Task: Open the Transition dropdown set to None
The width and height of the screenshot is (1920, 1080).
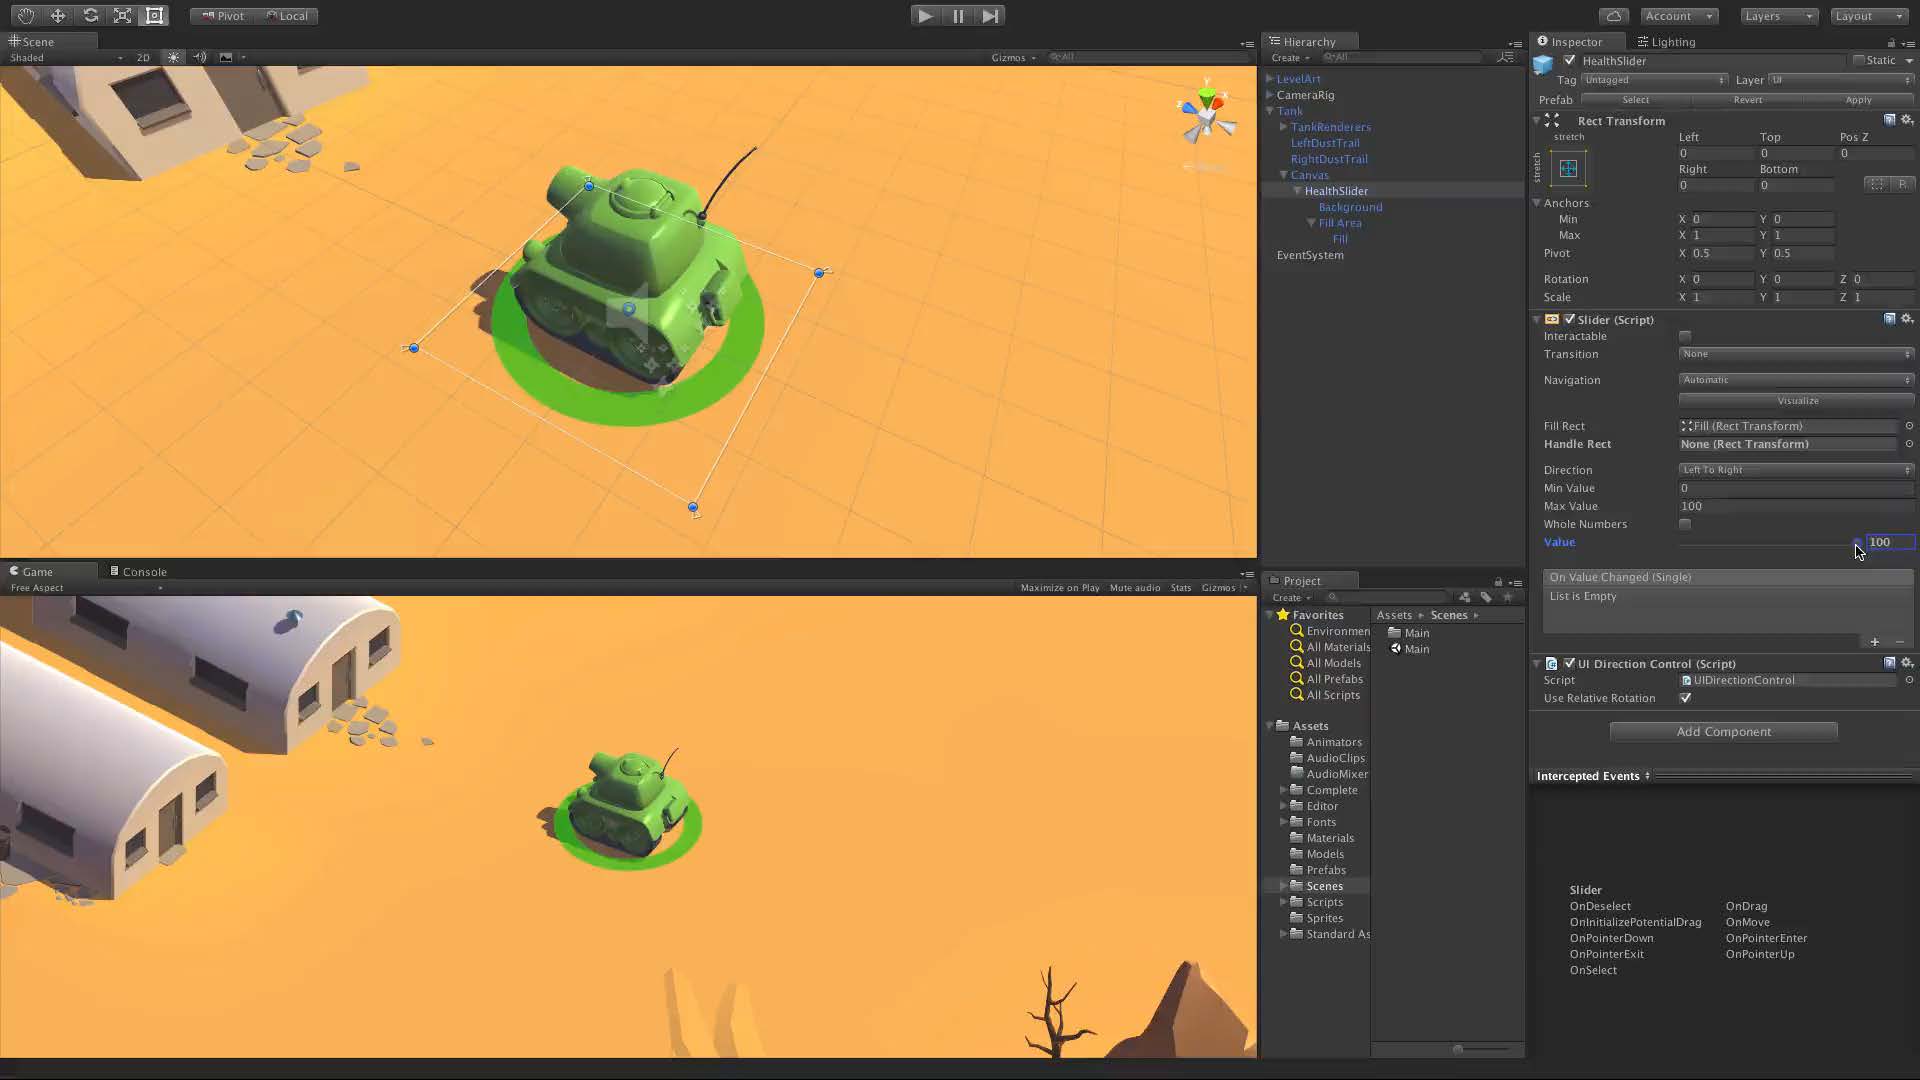Action: pos(1795,354)
